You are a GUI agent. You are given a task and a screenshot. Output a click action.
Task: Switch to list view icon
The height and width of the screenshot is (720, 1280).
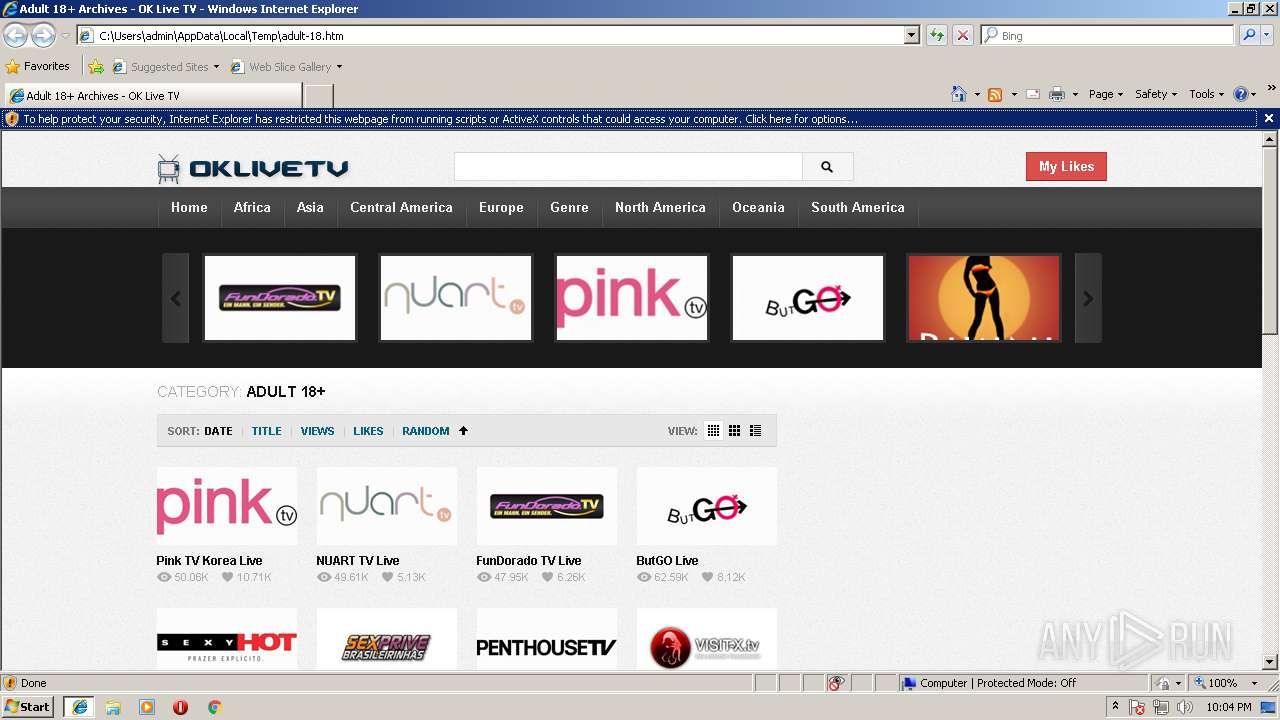(x=755, y=431)
